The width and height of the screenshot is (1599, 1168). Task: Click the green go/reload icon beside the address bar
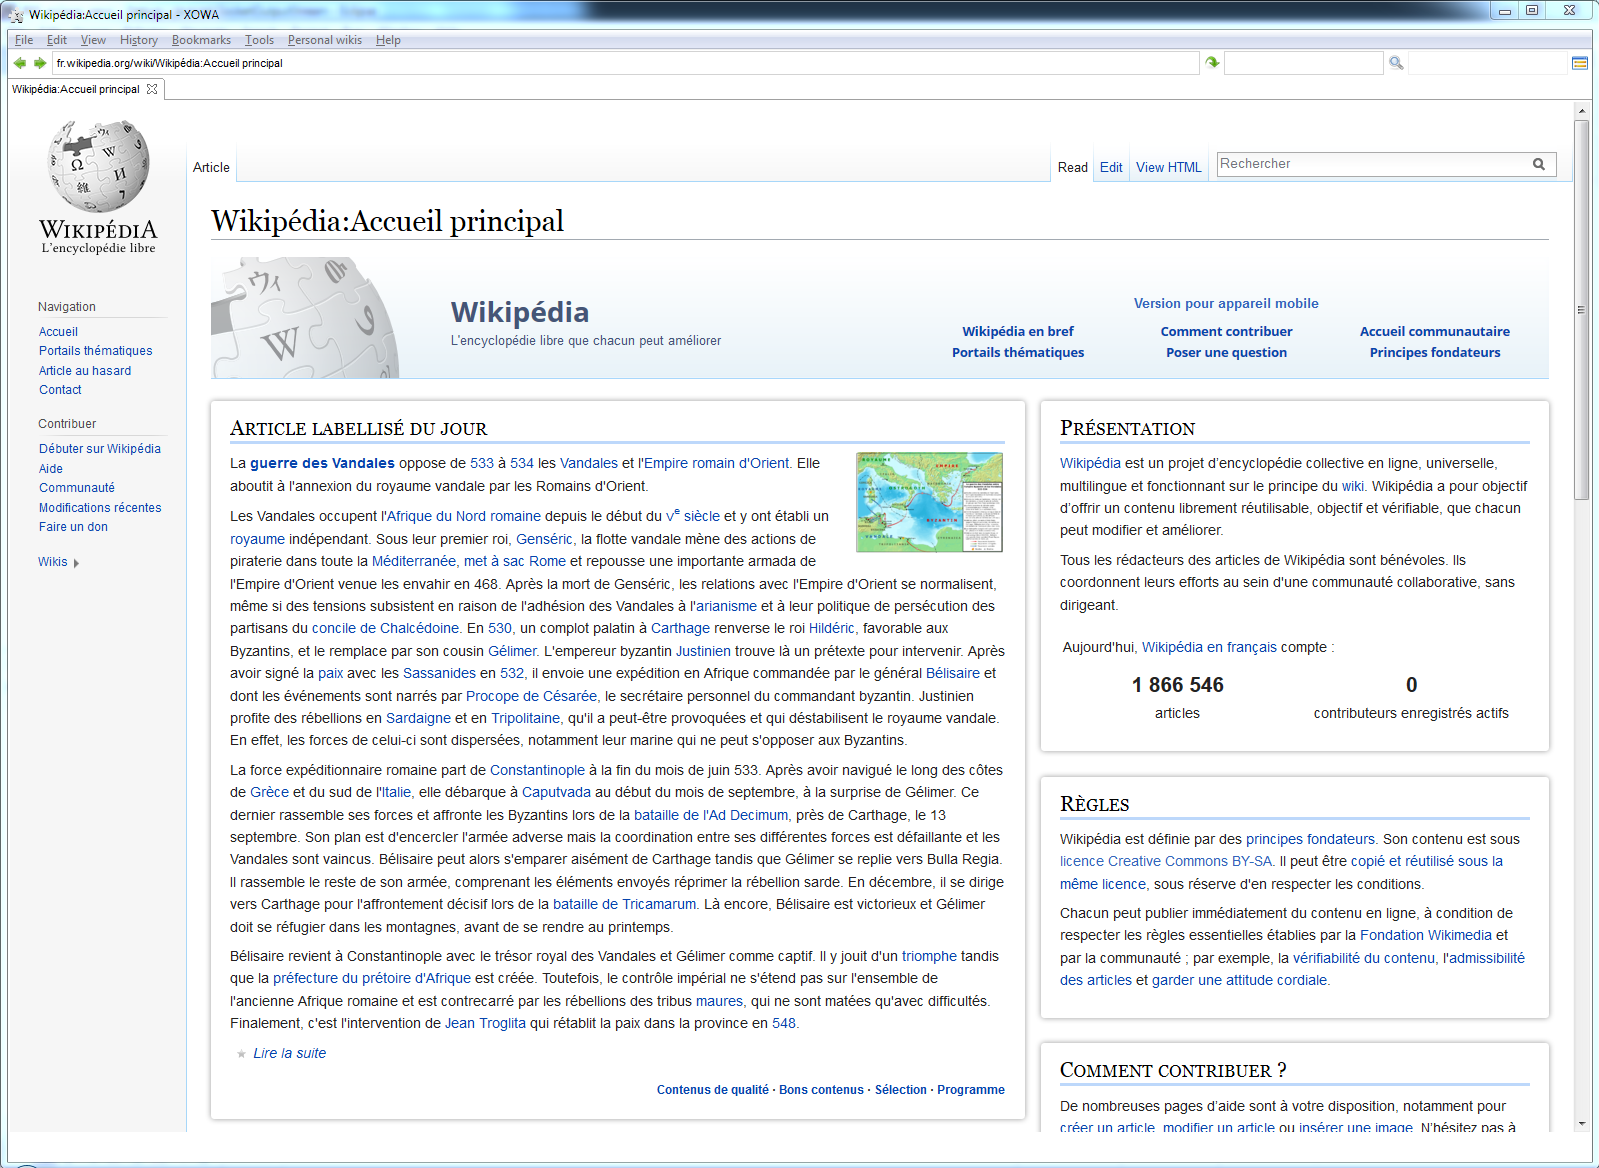(x=1212, y=63)
